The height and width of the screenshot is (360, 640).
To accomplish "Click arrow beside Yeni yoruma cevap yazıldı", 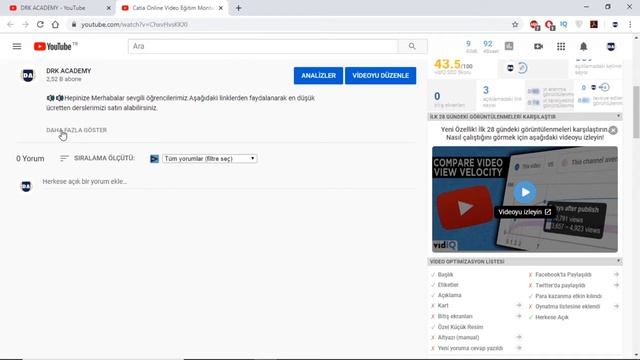I will [519, 348].
